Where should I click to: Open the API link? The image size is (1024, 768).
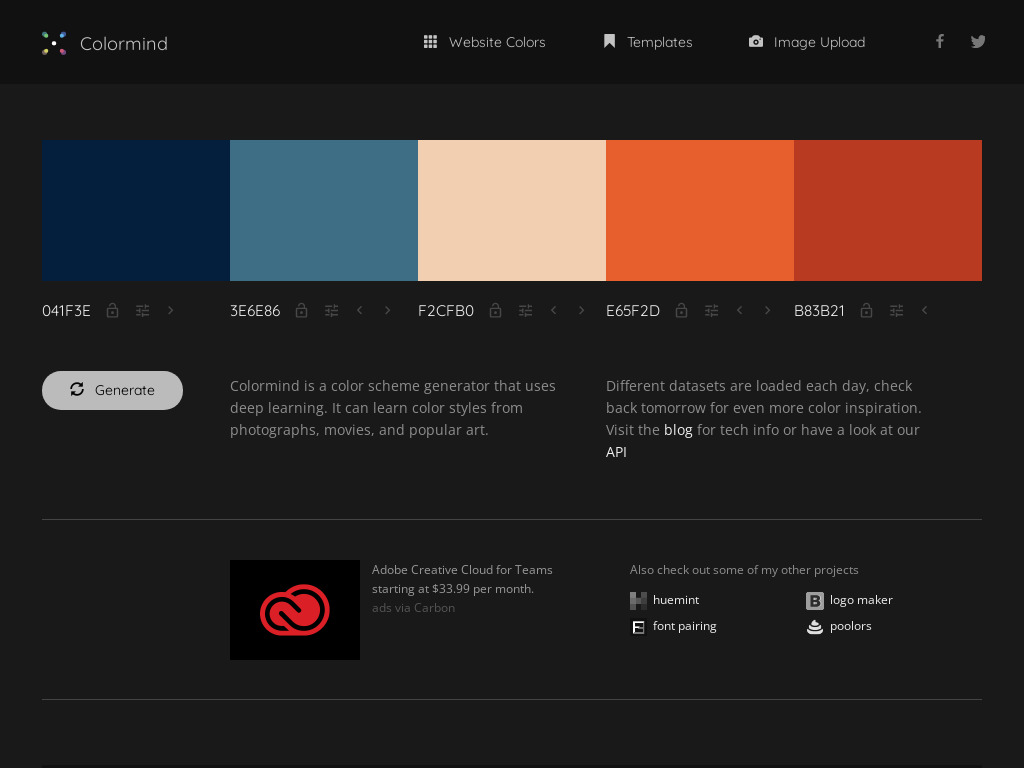pos(616,452)
